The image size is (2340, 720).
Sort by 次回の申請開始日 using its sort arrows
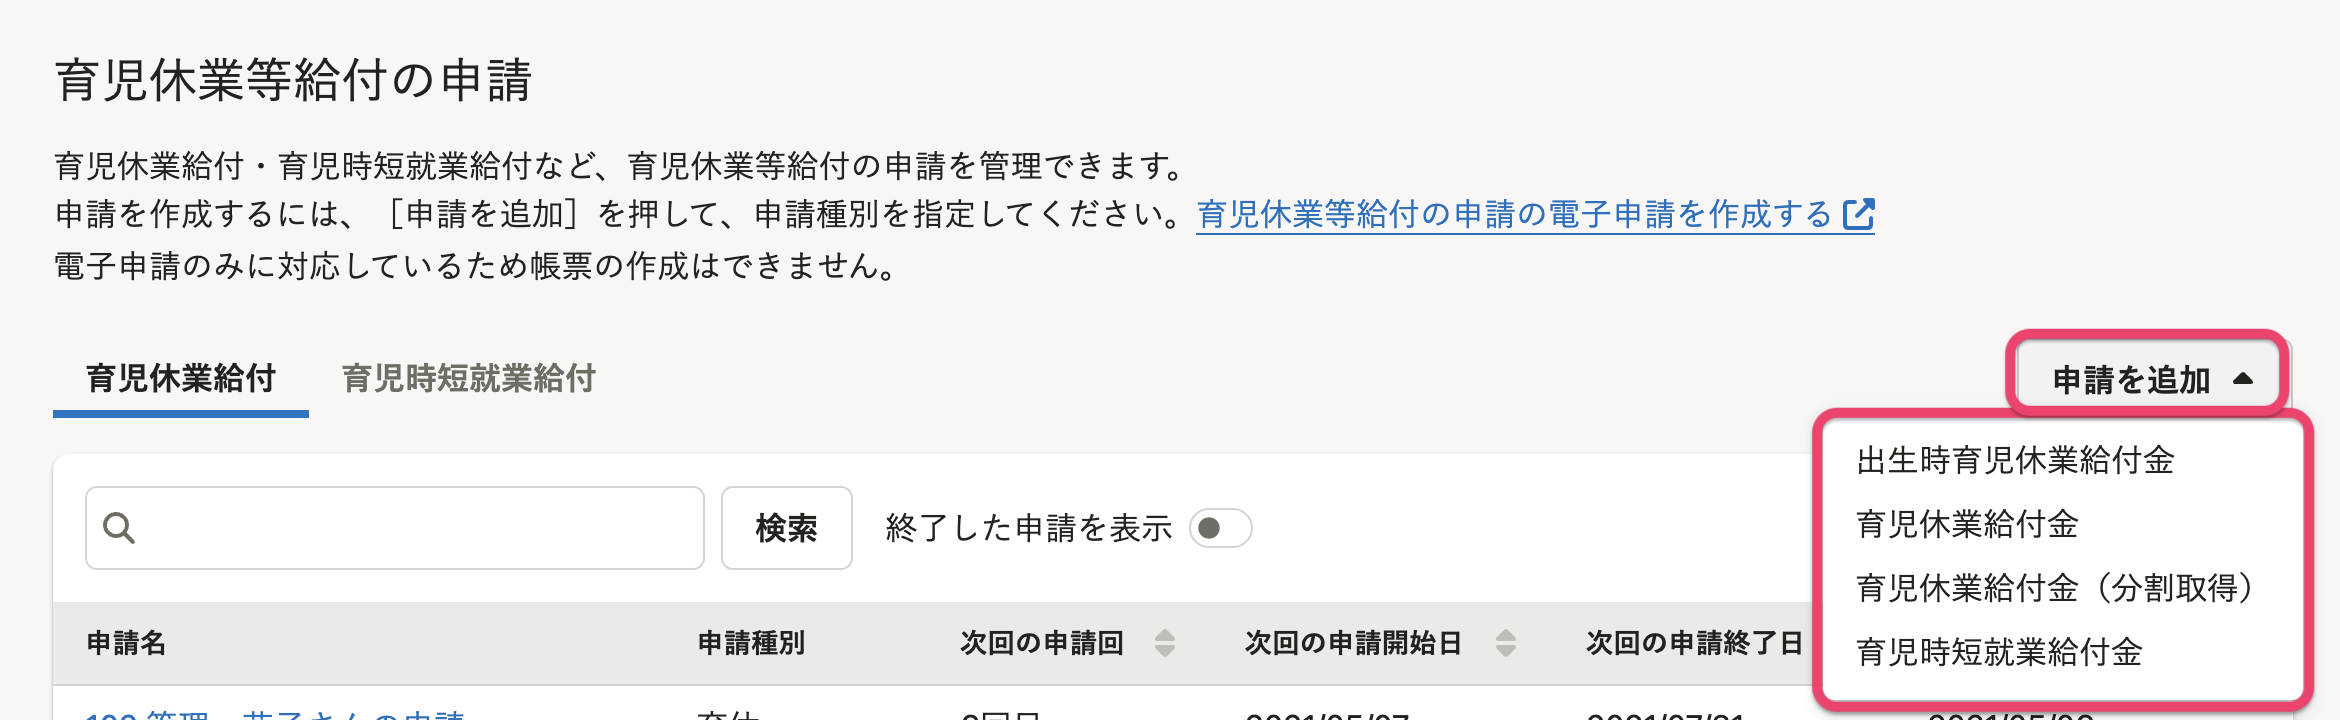click(x=1505, y=643)
